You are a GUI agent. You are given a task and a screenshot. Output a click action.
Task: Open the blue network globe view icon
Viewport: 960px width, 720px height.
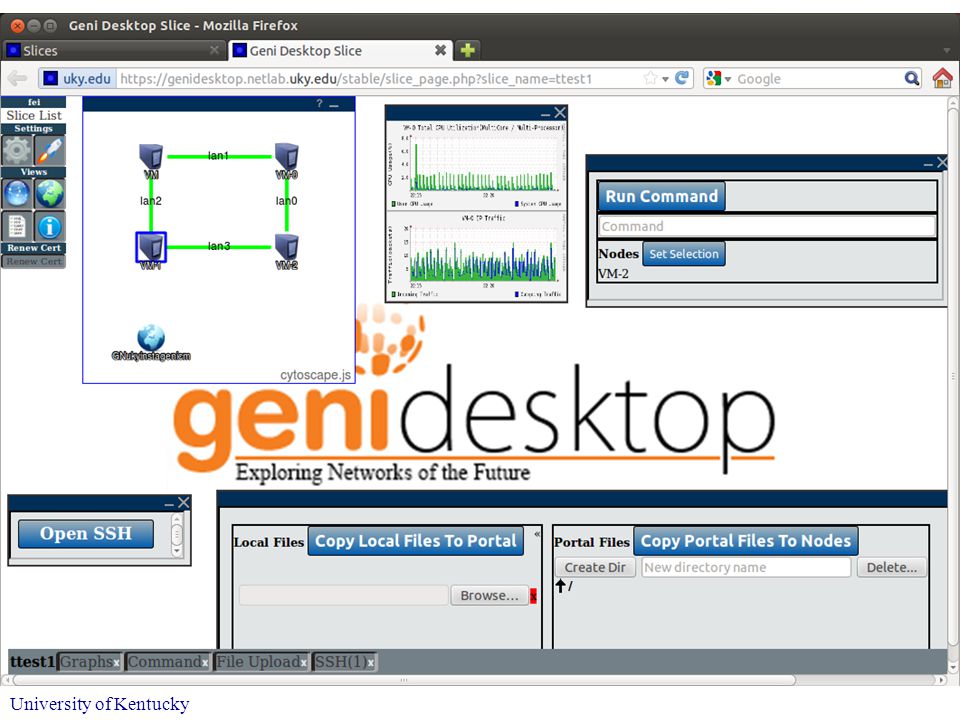coord(17,193)
